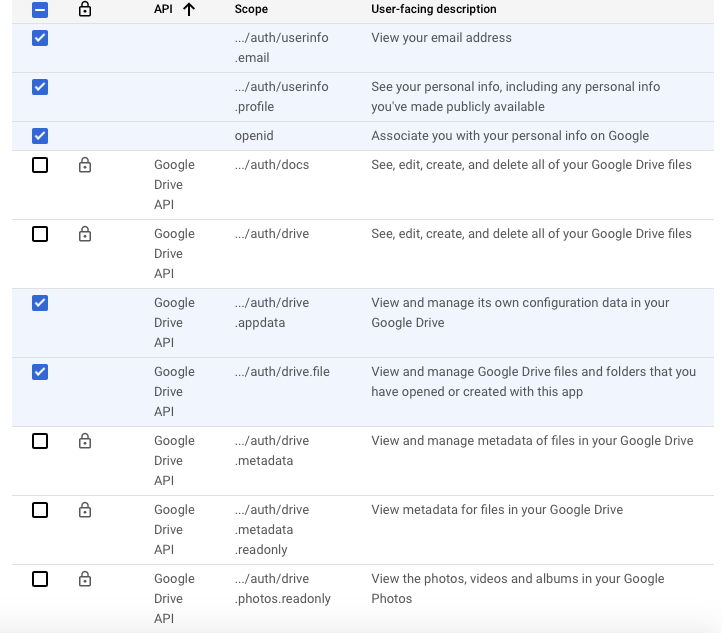The height and width of the screenshot is (633, 722).
Task: Select the '.../auth/drive.appdata' scope text
Action: click(x=272, y=313)
